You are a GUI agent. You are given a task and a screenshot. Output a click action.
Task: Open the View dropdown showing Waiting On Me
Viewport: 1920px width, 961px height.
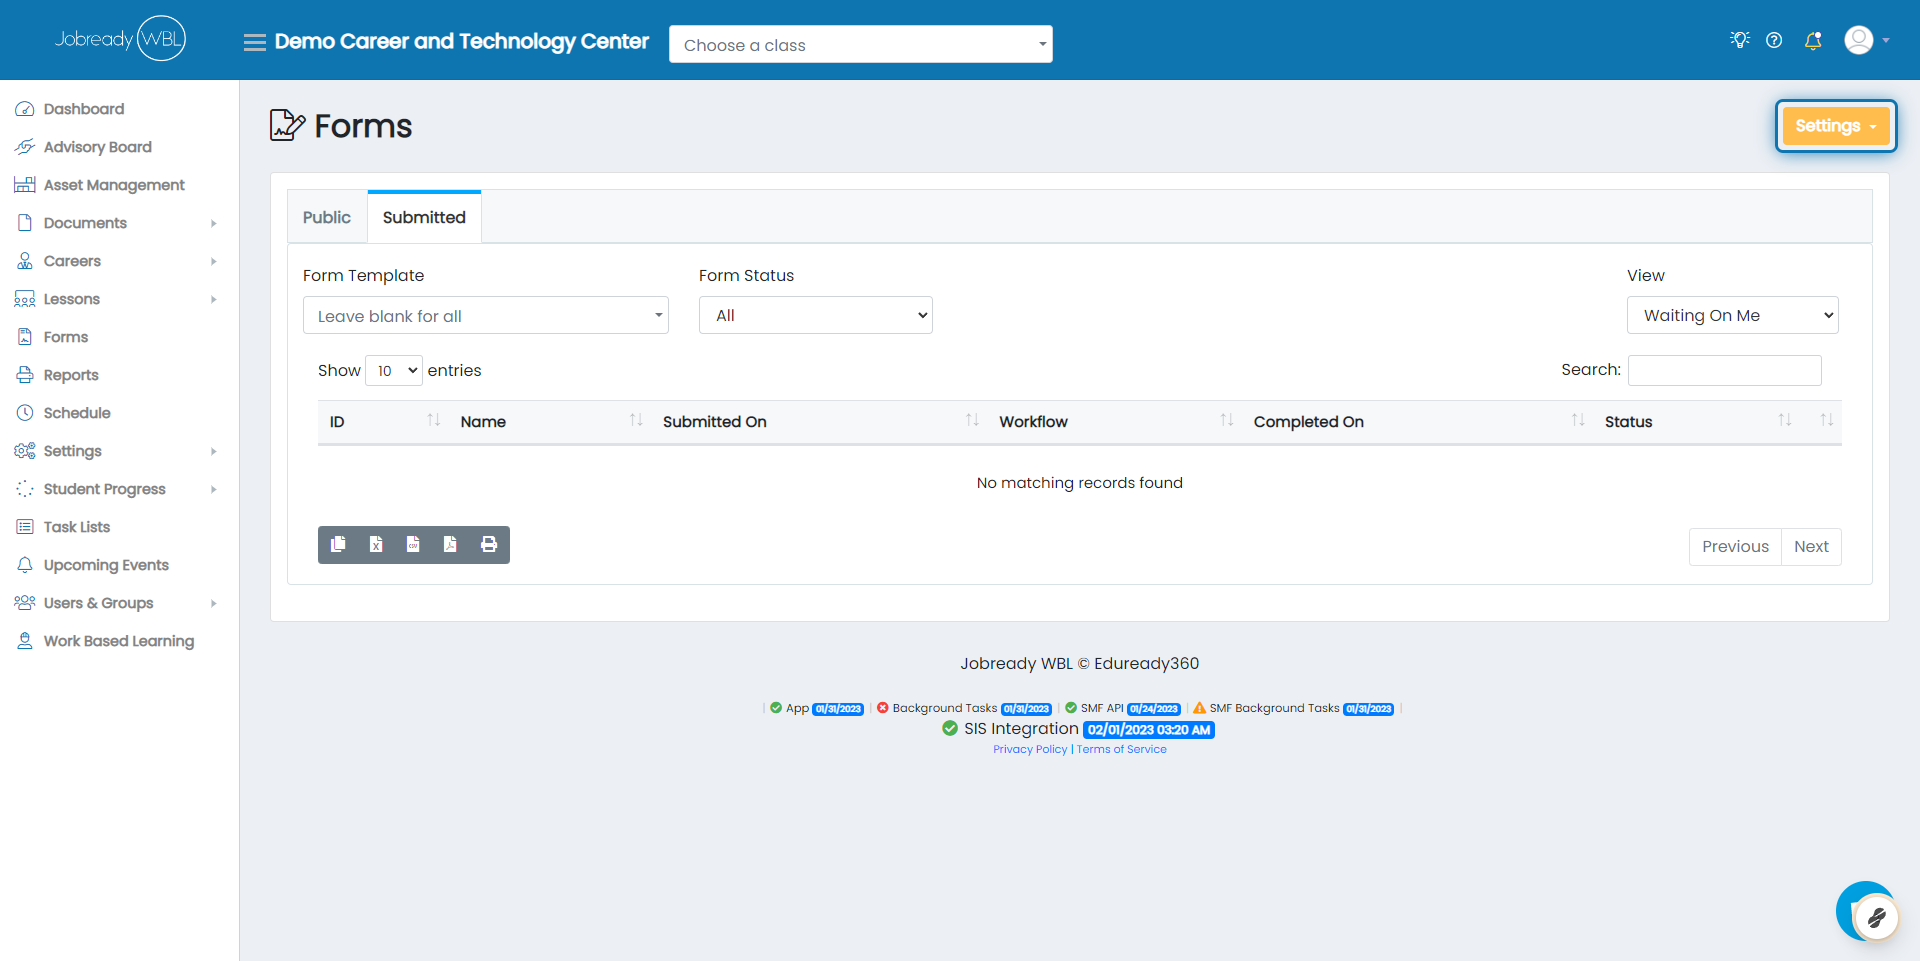click(1733, 315)
